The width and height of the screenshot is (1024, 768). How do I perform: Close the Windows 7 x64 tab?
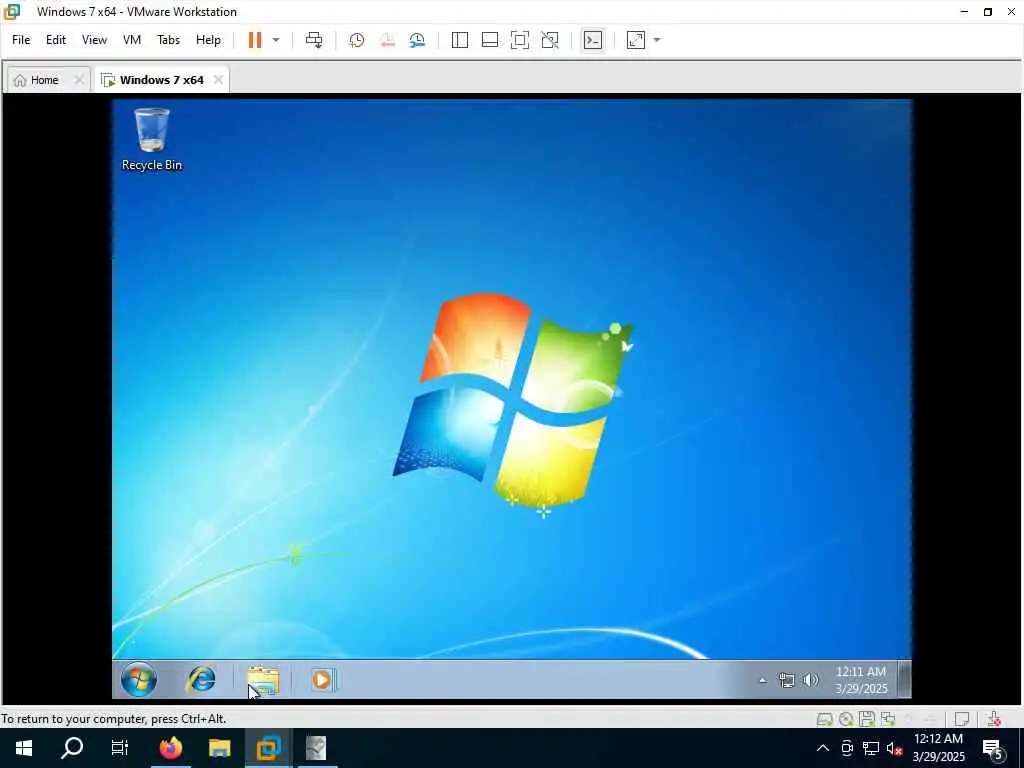click(x=218, y=80)
